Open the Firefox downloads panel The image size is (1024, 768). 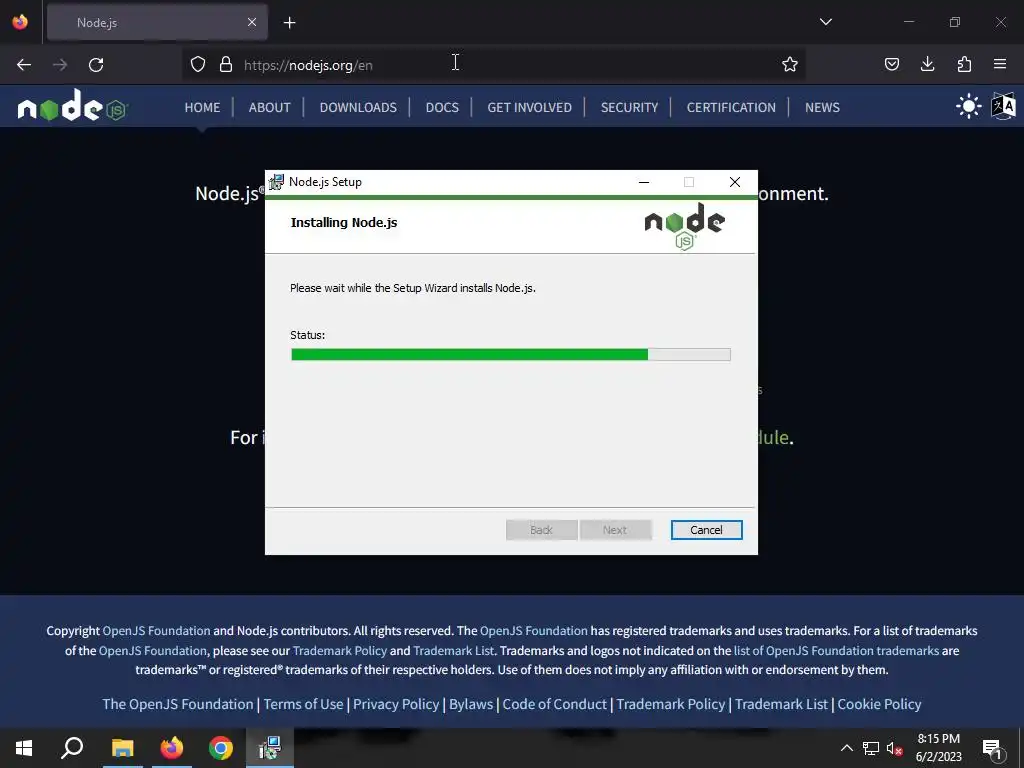[927, 64]
